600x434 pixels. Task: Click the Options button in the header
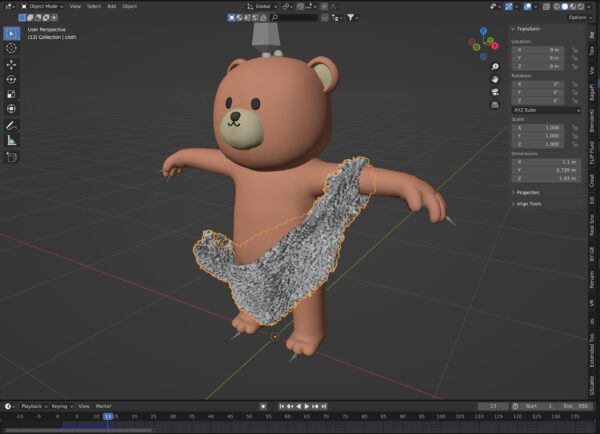[578, 17]
